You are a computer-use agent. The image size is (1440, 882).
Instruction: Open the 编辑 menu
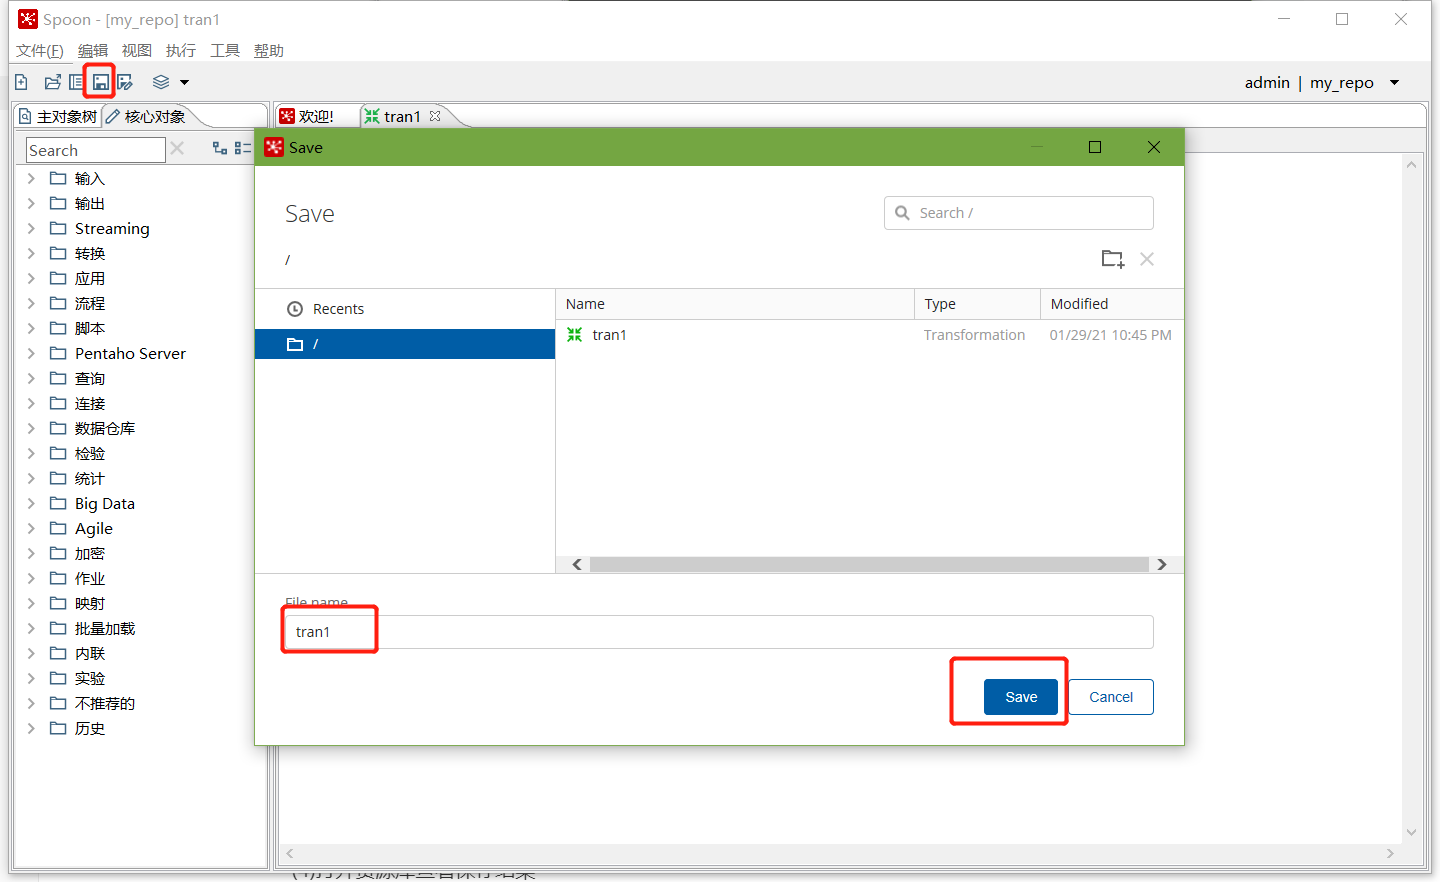click(x=93, y=51)
